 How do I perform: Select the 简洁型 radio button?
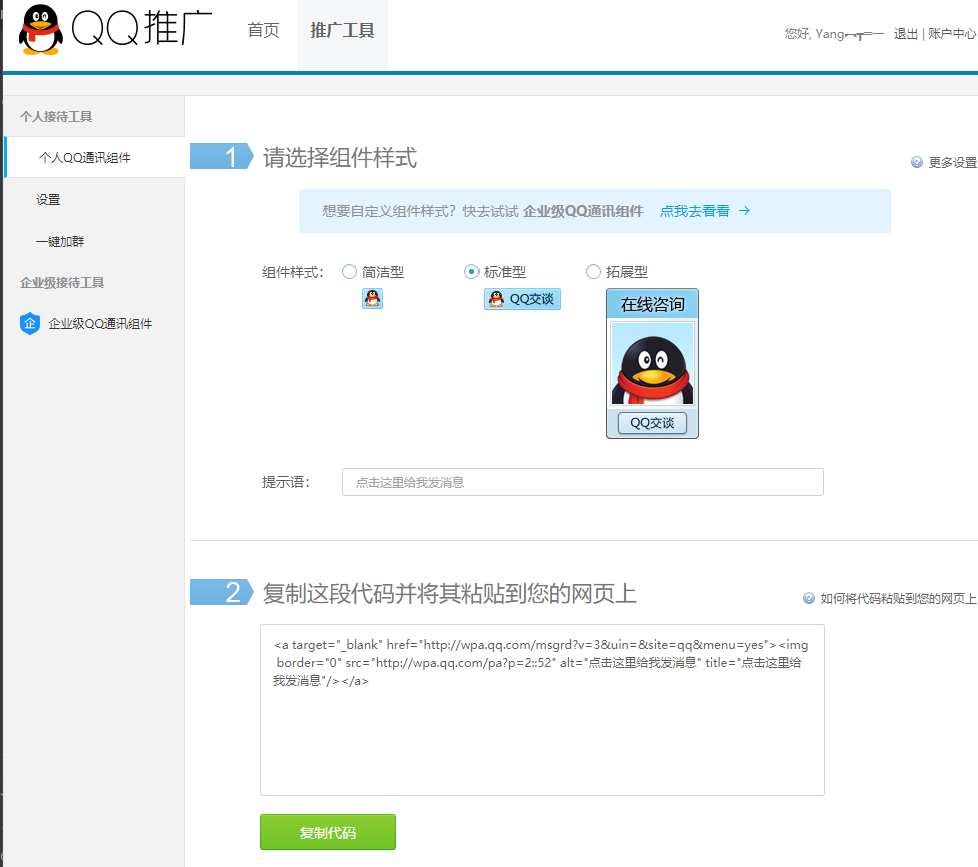[x=349, y=271]
